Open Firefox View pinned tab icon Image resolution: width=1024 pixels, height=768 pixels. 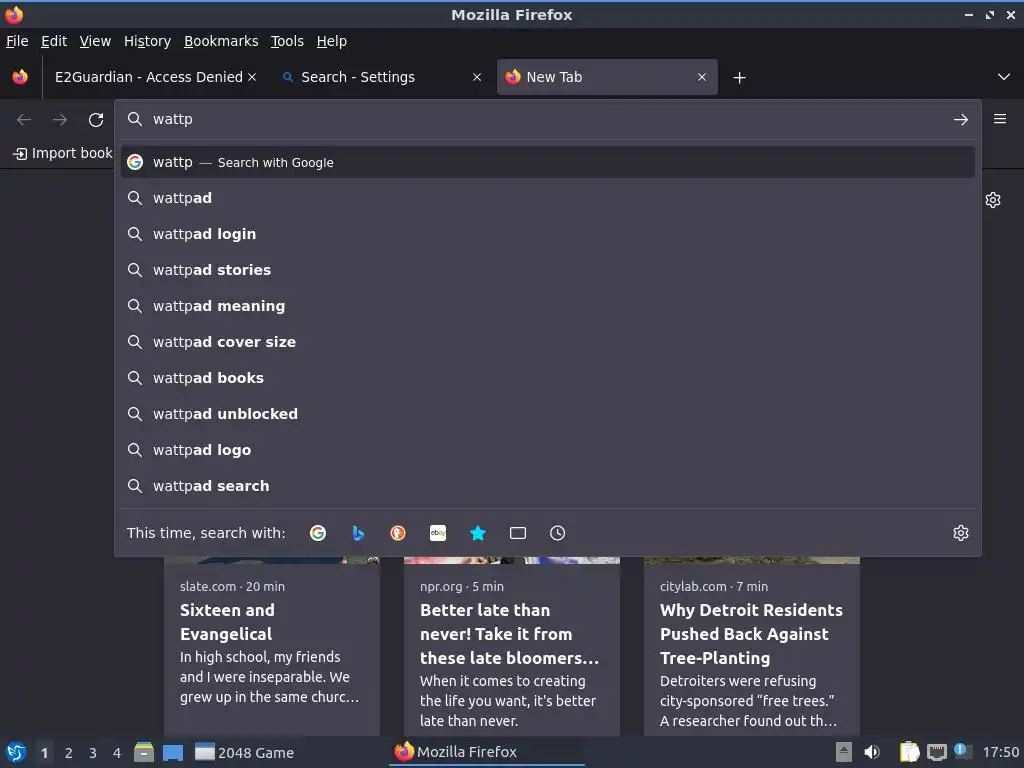(x=20, y=77)
